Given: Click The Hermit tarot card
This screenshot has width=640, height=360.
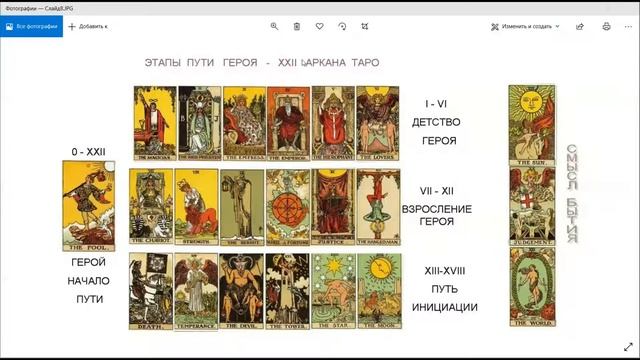Looking at the screenshot, I should click(x=242, y=207).
